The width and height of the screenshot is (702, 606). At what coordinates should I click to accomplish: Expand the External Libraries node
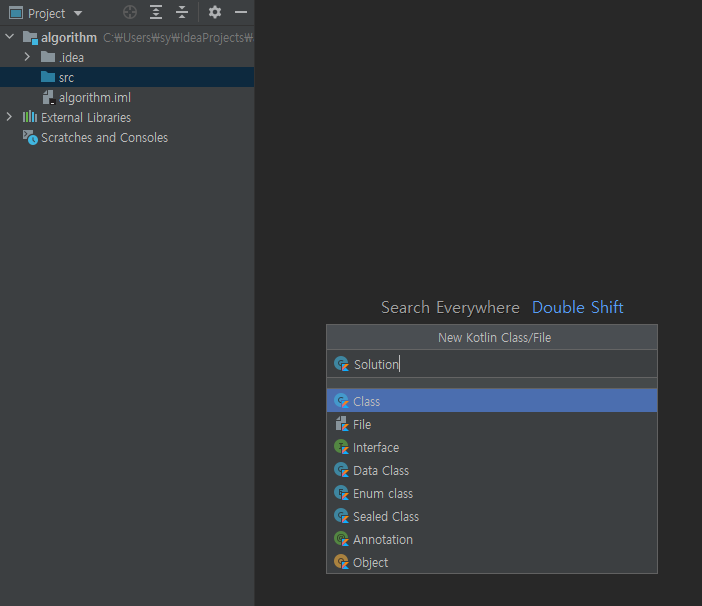click(9, 117)
